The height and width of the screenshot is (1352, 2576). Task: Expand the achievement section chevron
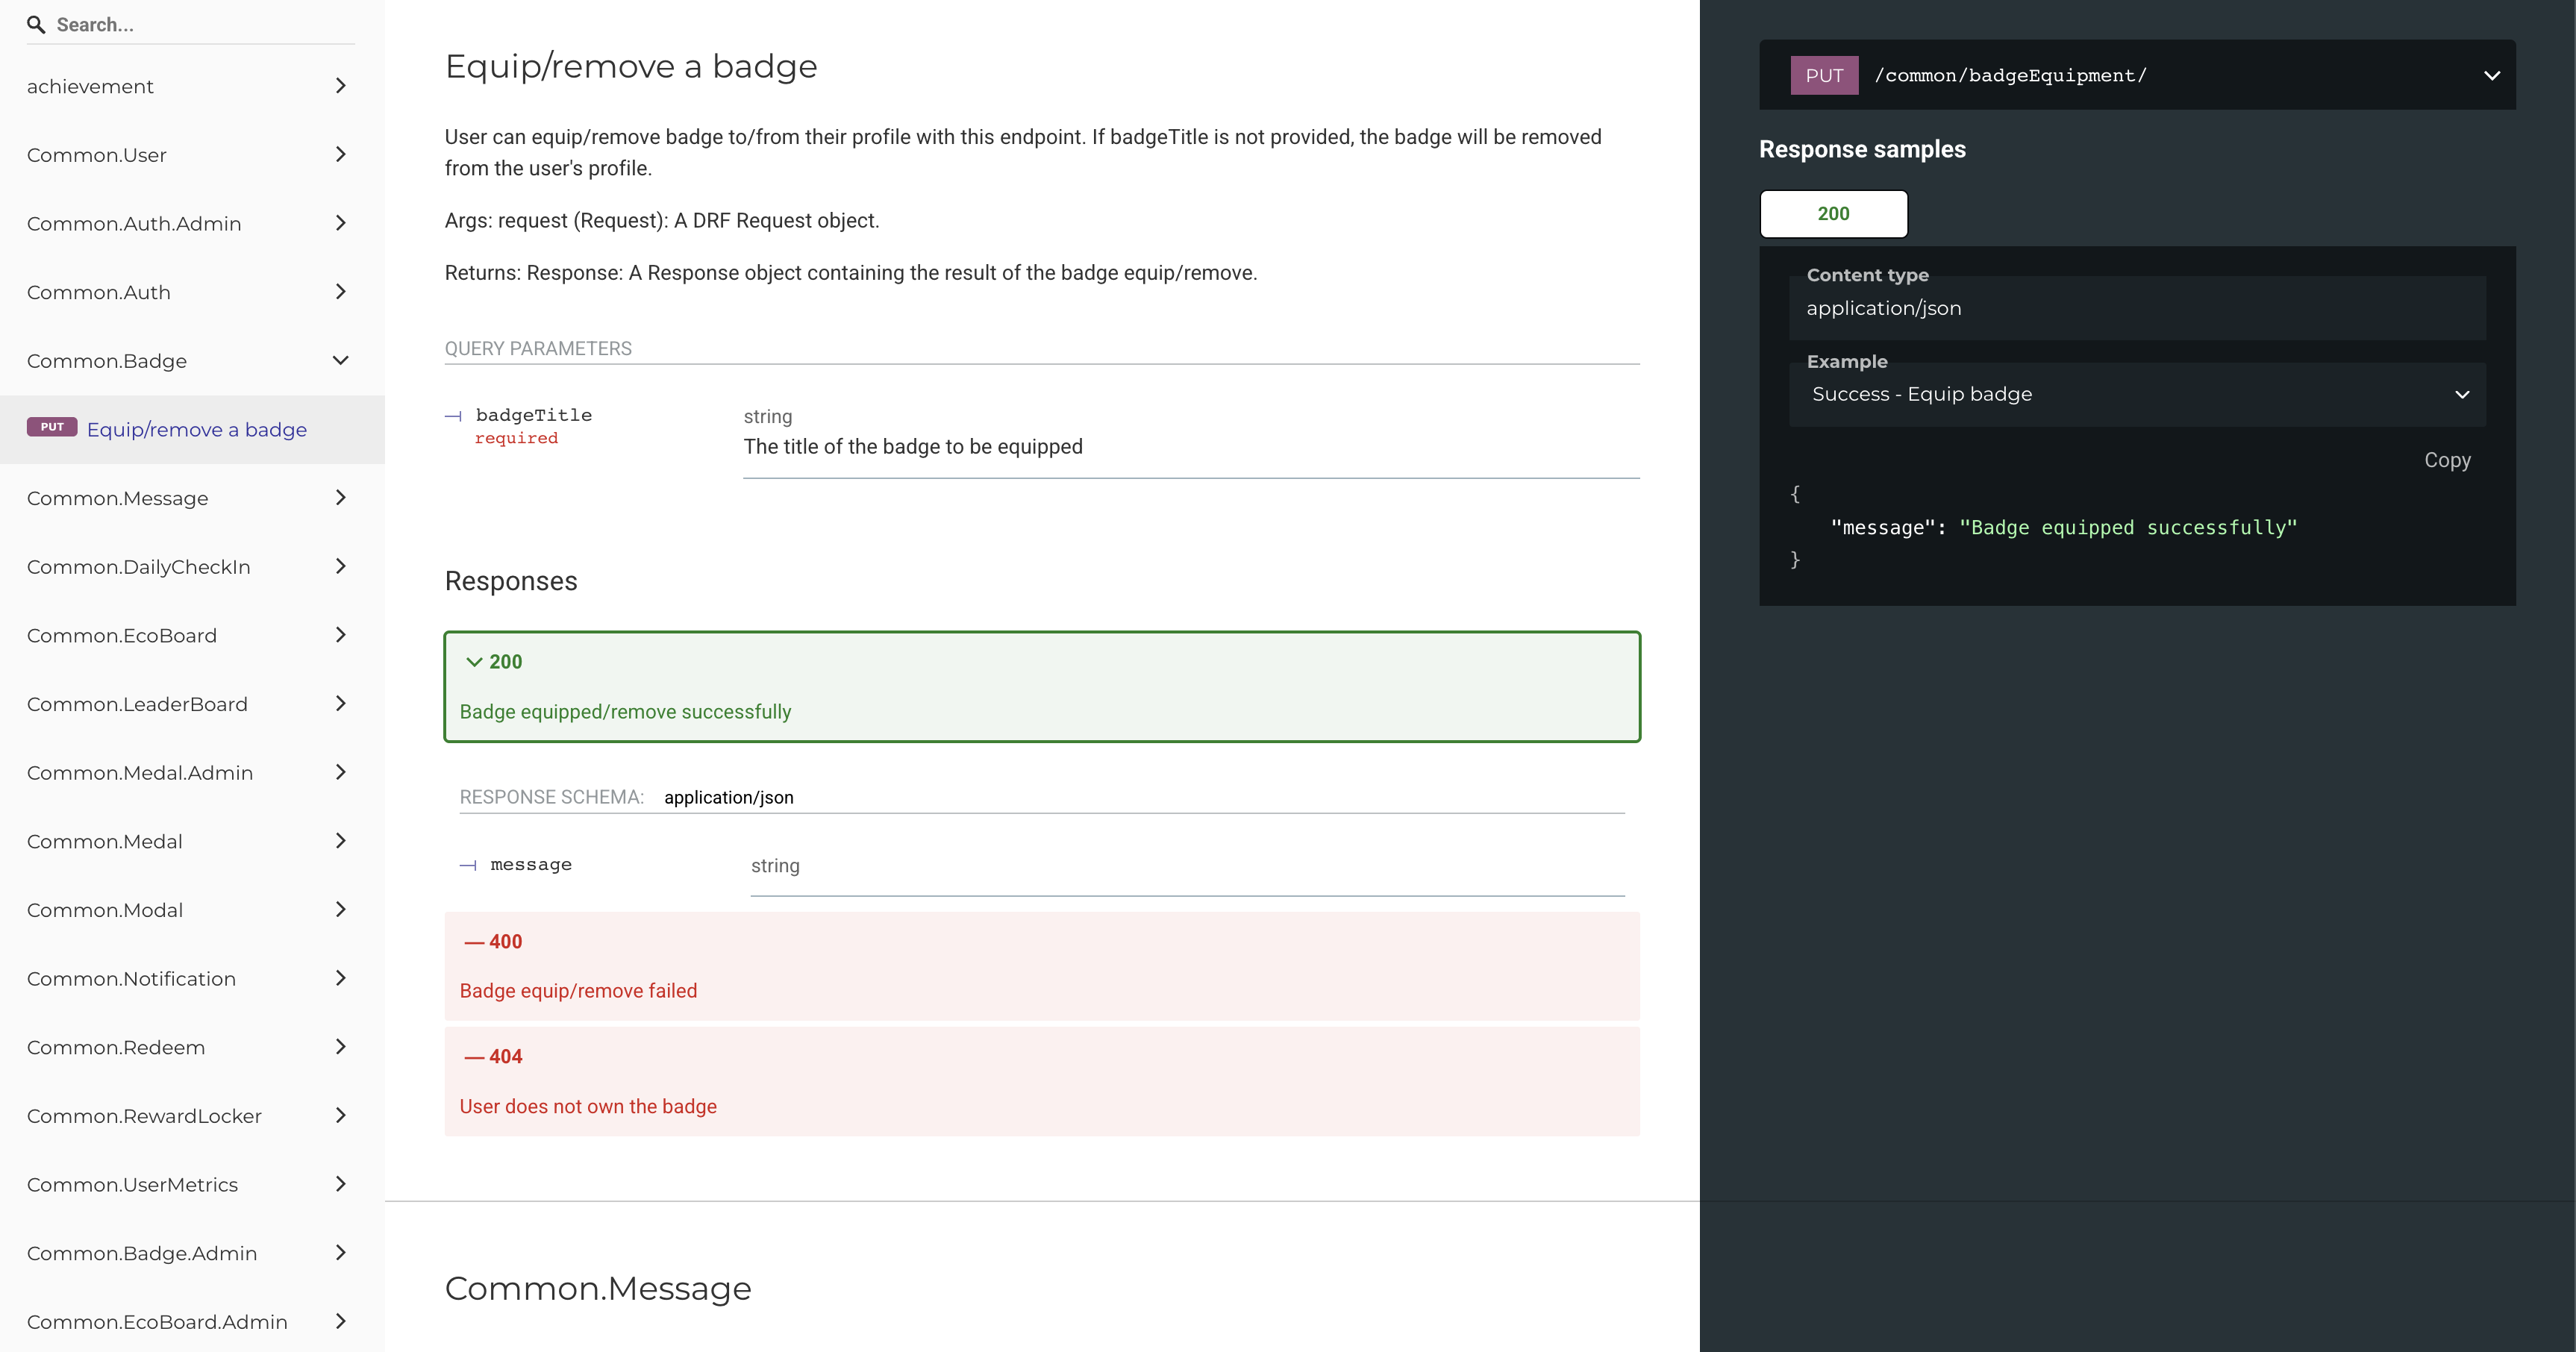pyautogui.click(x=340, y=86)
